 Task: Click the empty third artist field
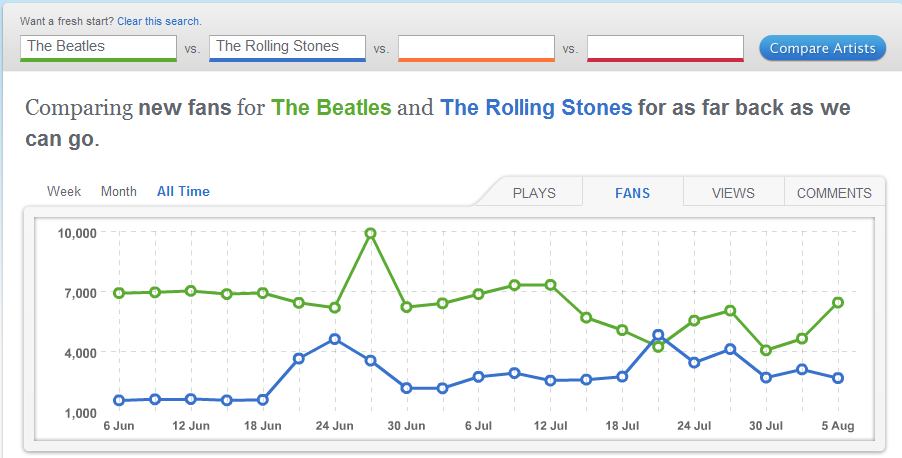tap(476, 47)
